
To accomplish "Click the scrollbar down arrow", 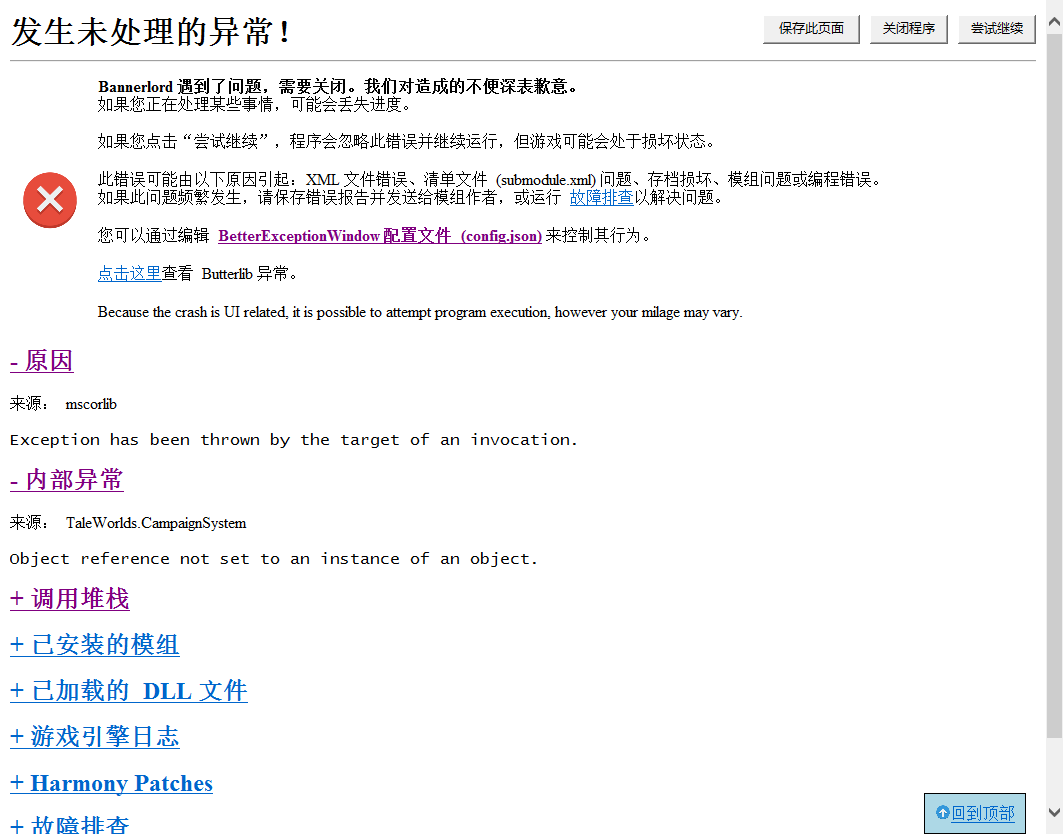I will pos(1054,812).
